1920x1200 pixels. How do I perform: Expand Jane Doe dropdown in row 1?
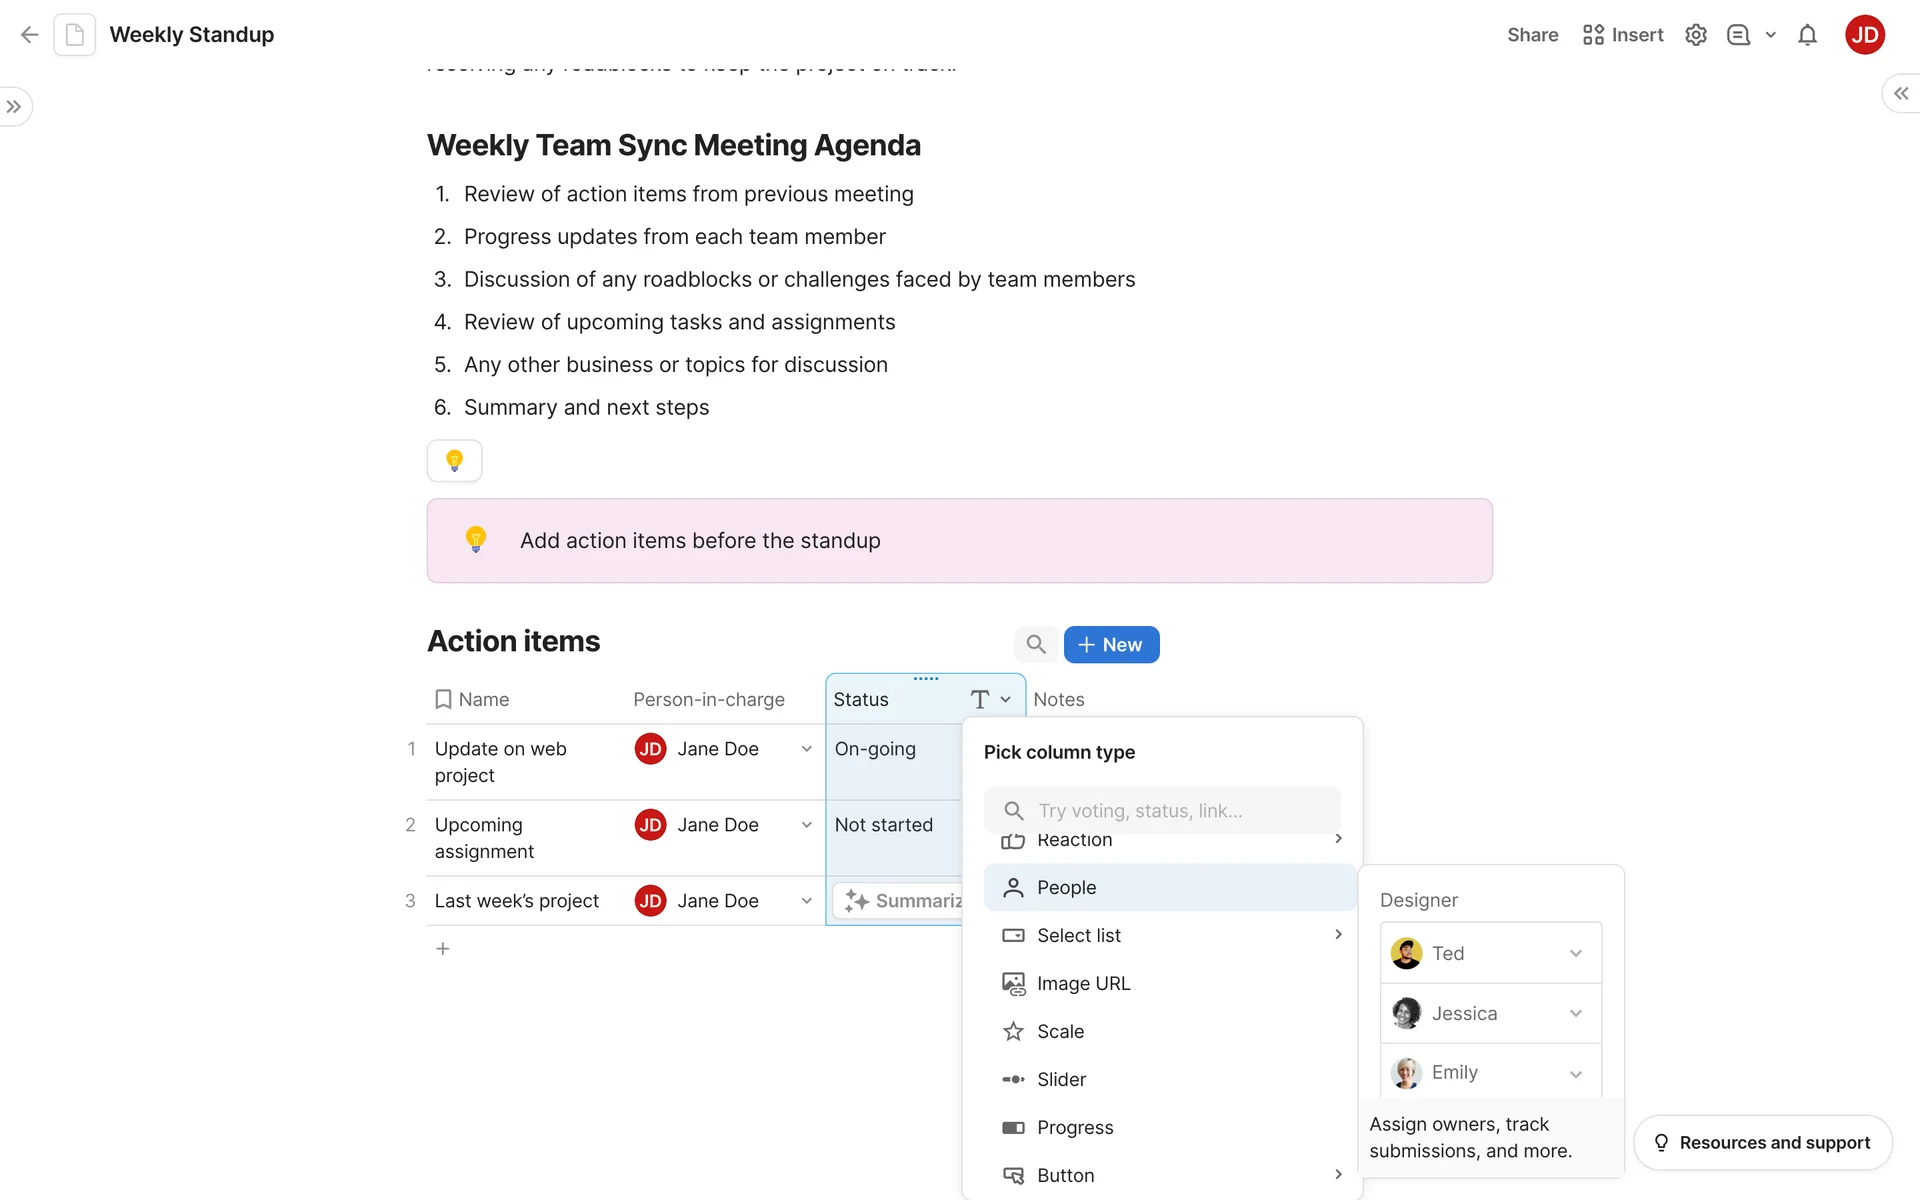(x=806, y=749)
